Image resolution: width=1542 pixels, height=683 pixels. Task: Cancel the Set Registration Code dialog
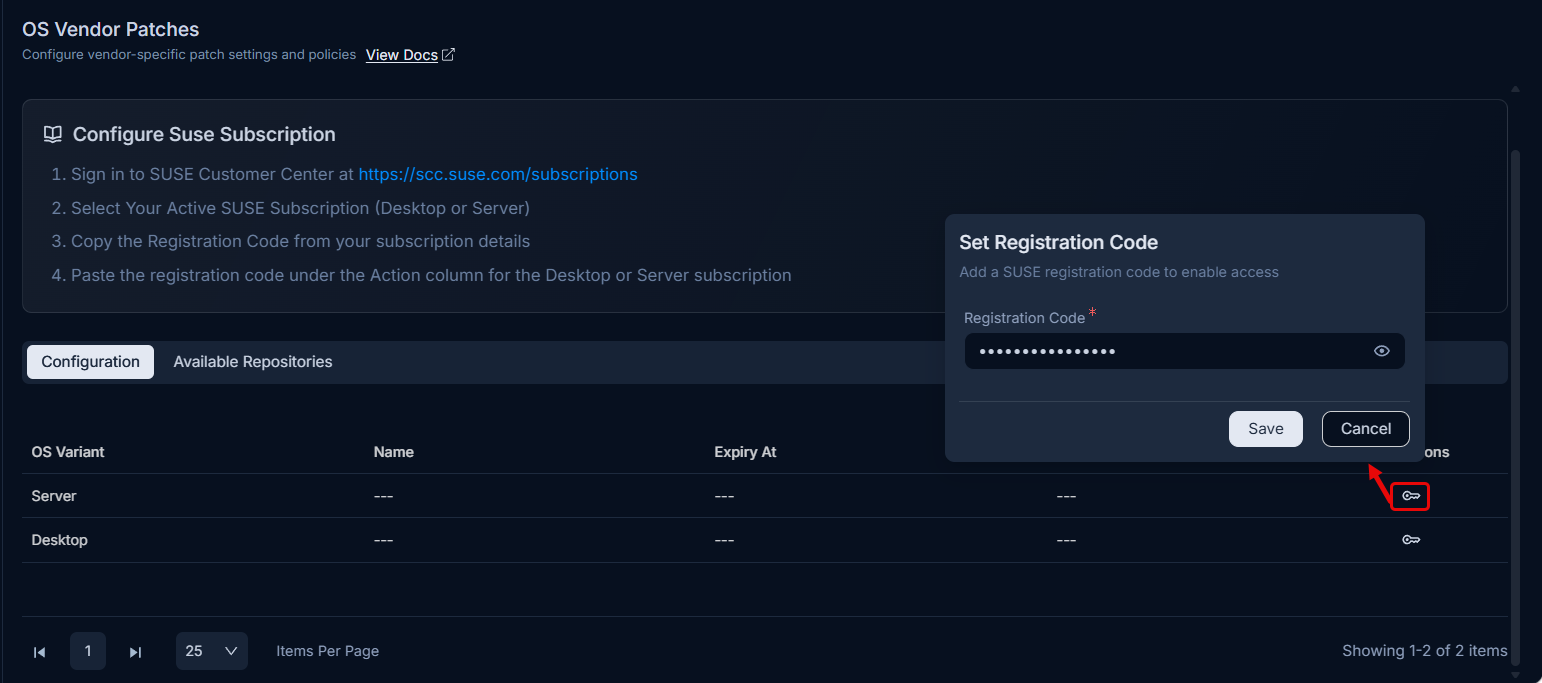[x=1366, y=429]
